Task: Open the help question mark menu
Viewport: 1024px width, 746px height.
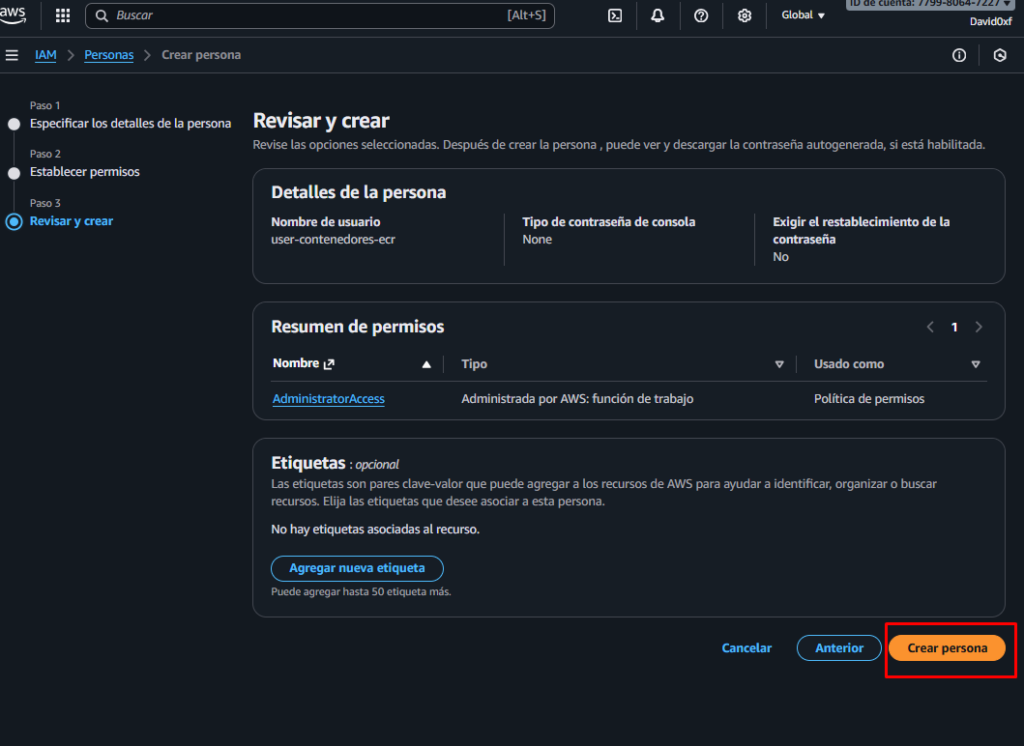Action: pos(701,16)
